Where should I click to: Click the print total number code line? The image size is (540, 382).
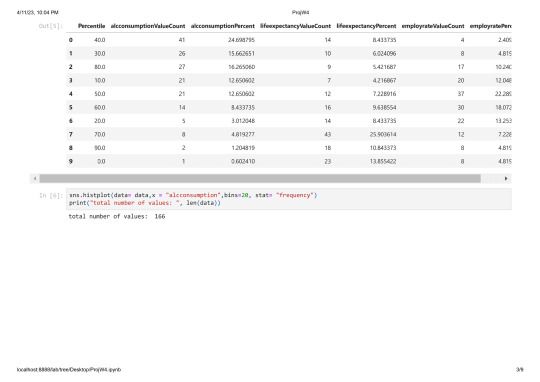(x=145, y=203)
